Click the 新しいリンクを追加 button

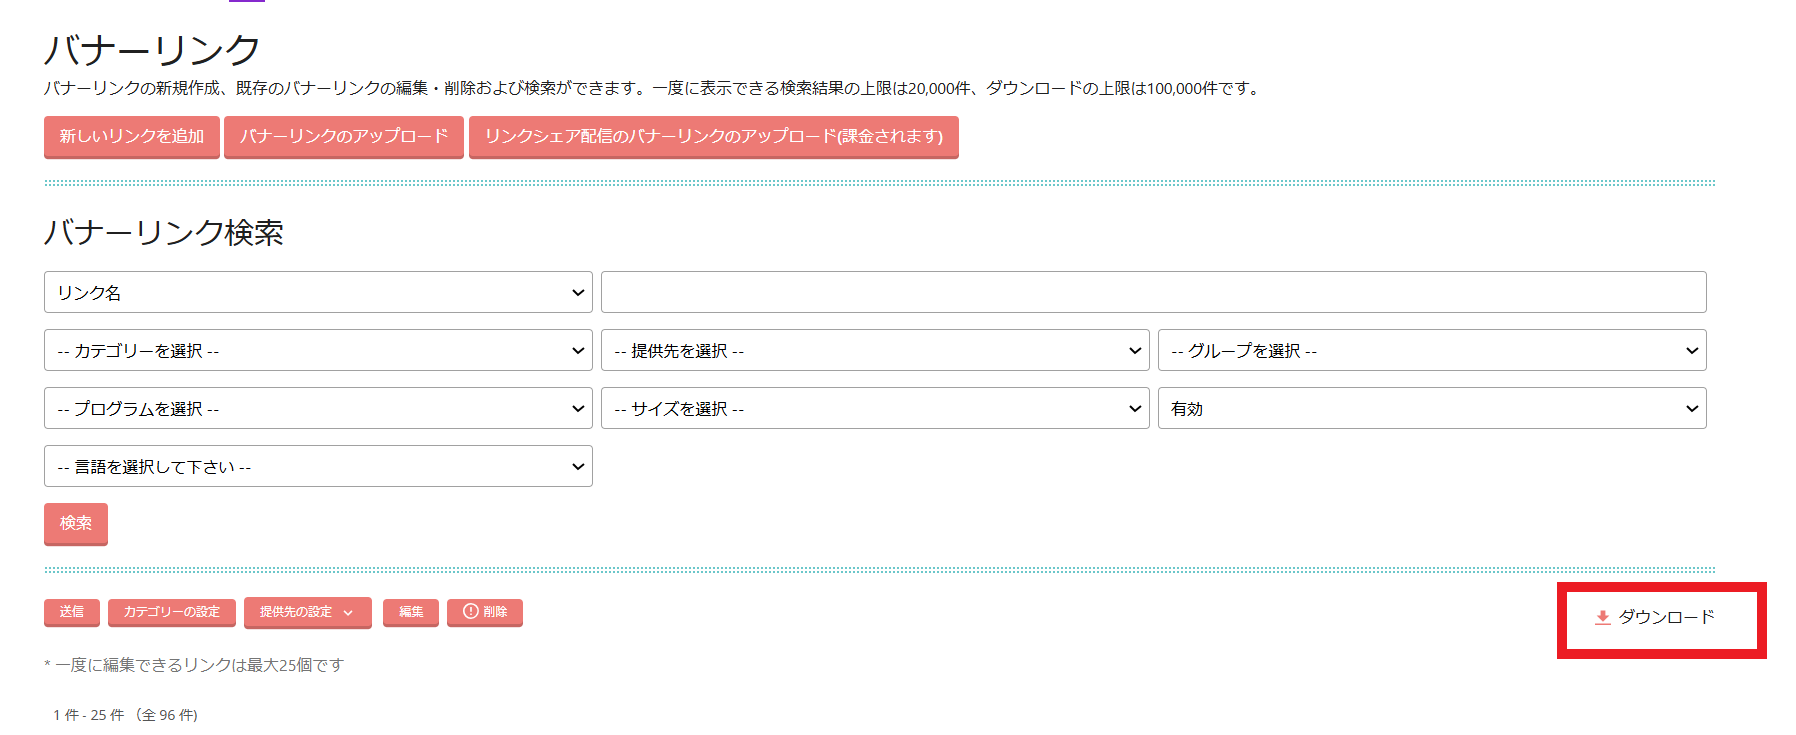click(x=131, y=136)
